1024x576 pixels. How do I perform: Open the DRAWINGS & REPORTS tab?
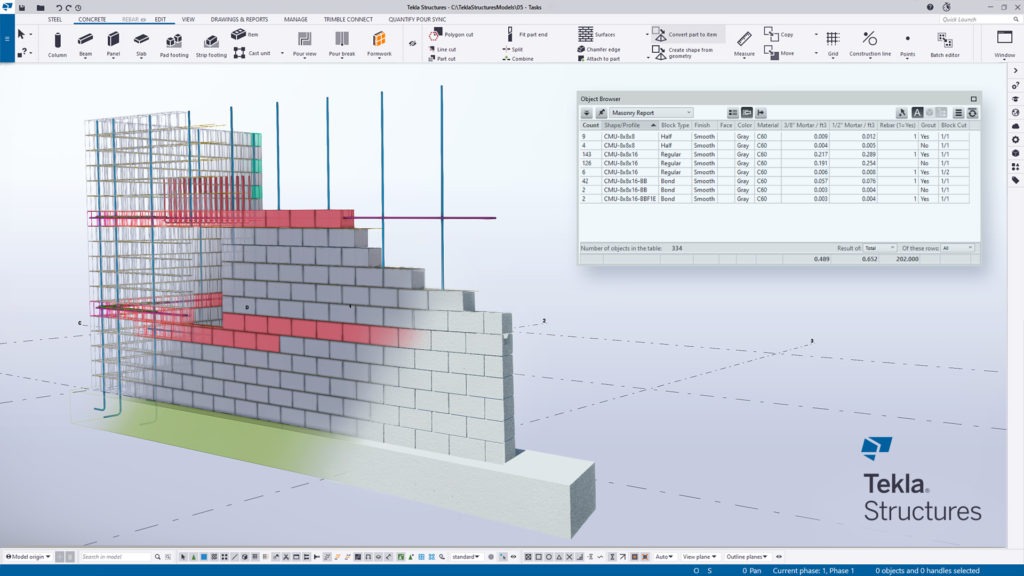pos(239,19)
